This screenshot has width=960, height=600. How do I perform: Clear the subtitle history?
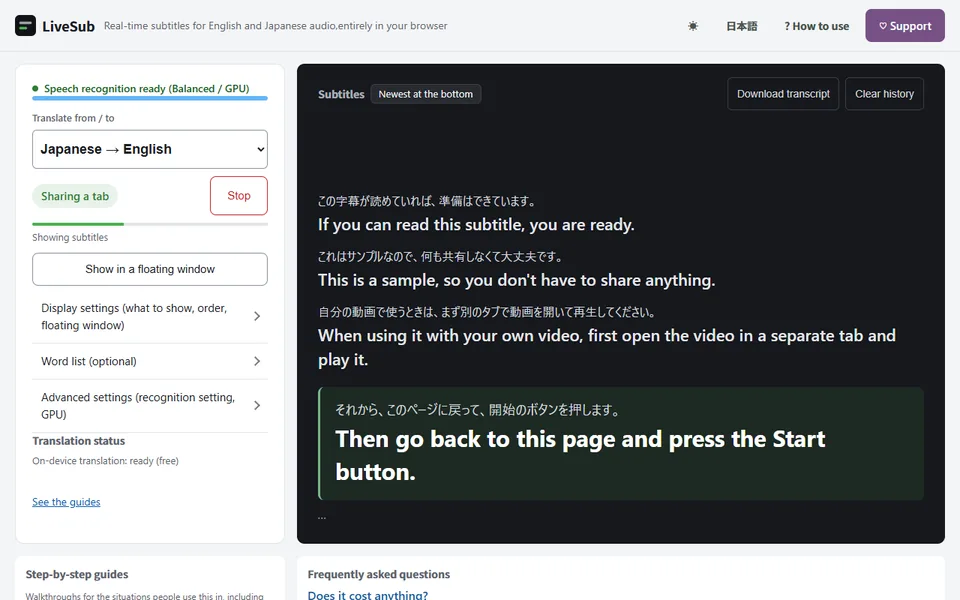click(884, 94)
